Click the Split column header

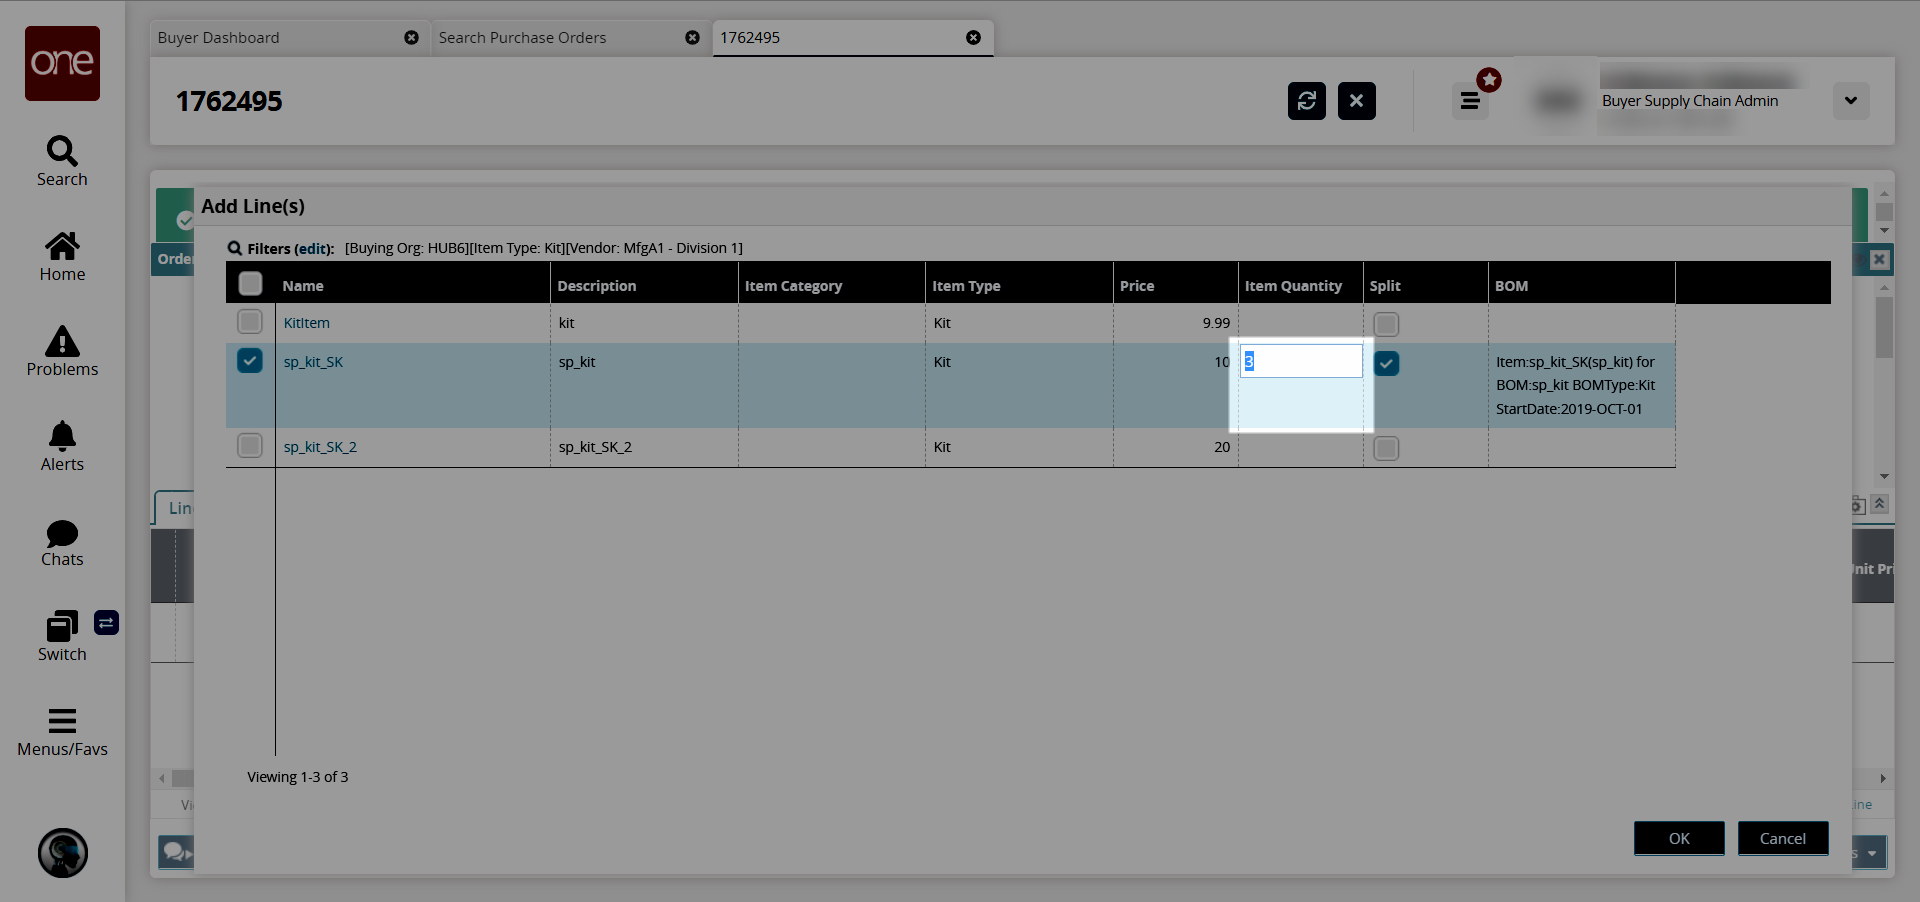pos(1426,285)
